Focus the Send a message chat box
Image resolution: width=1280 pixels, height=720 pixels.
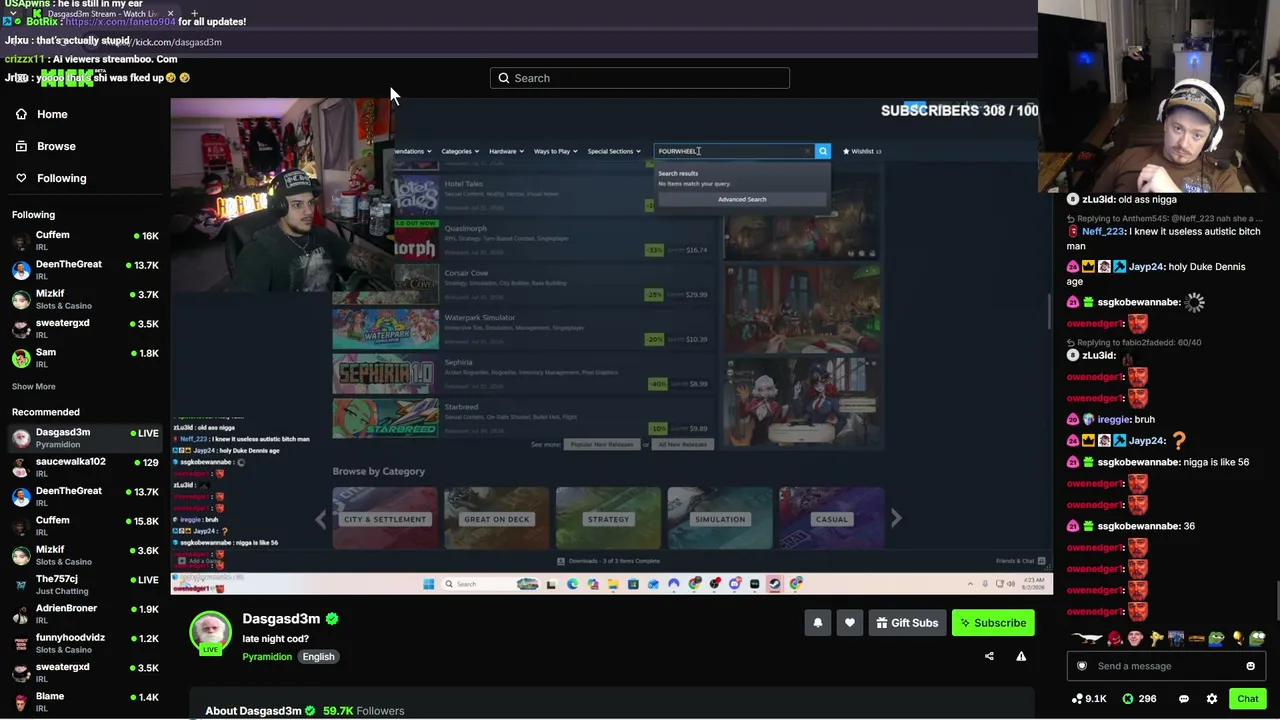click(1166, 666)
